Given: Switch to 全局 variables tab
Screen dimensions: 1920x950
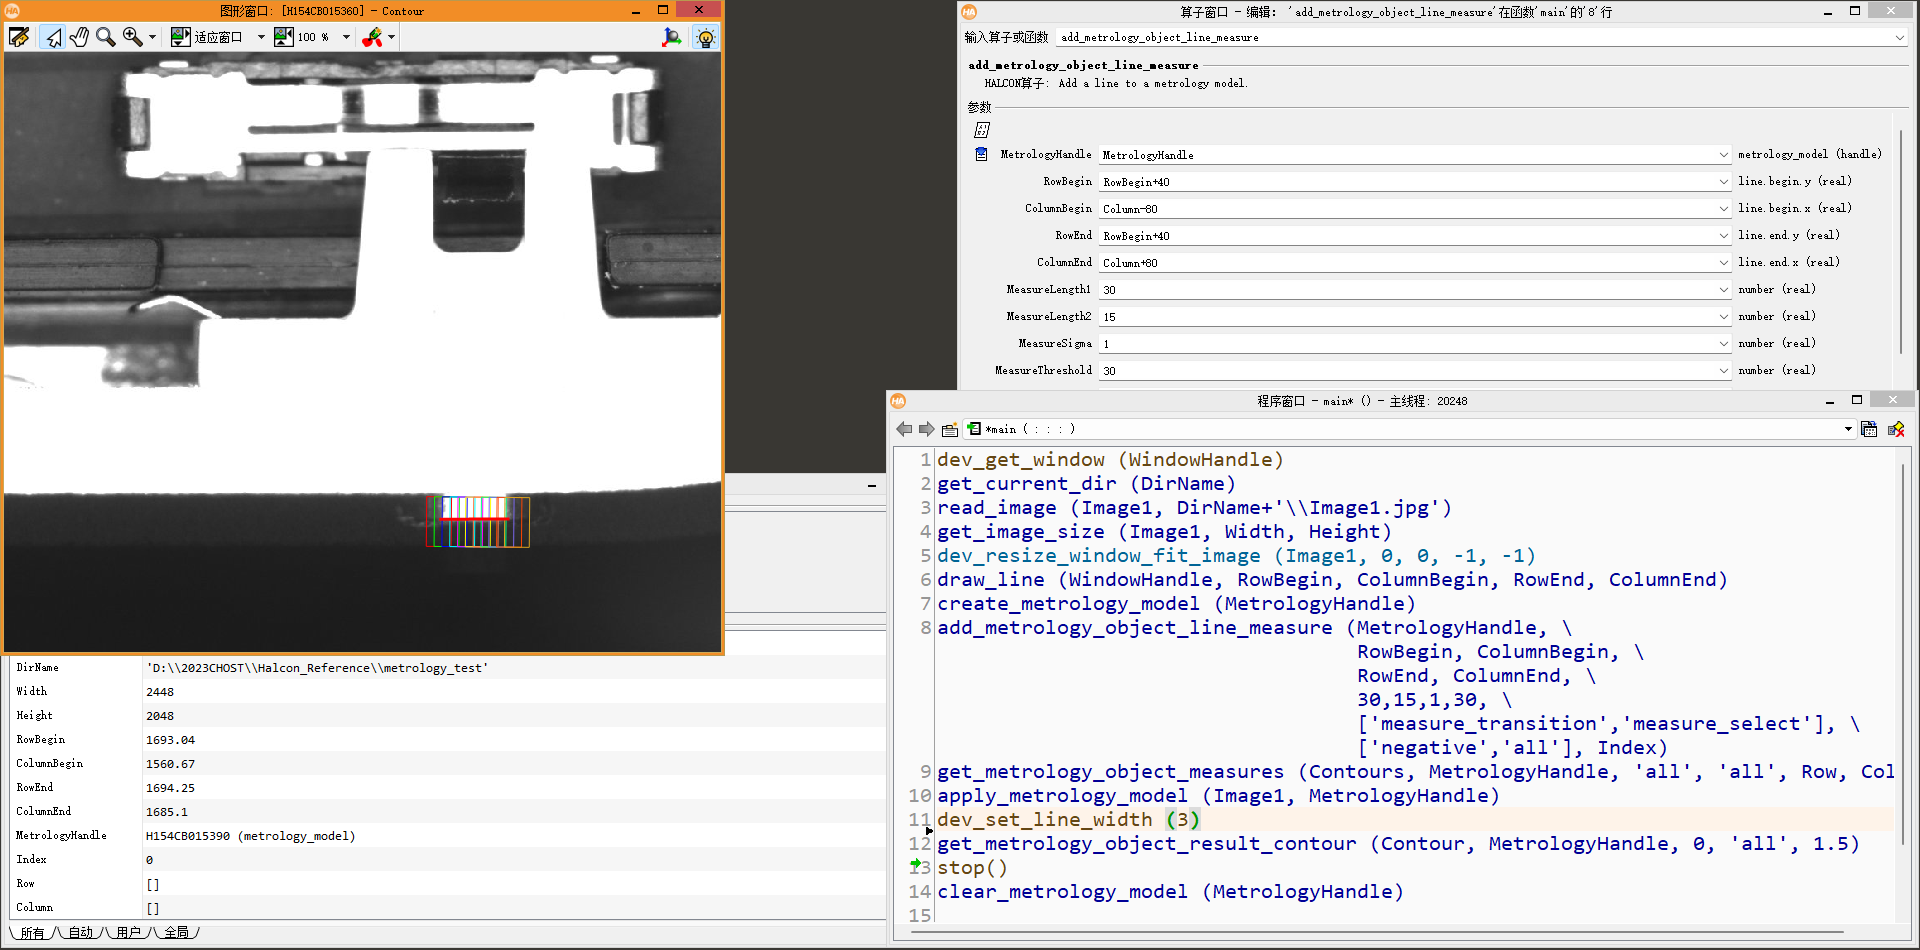Looking at the screenshot, I should pos(176,933).
